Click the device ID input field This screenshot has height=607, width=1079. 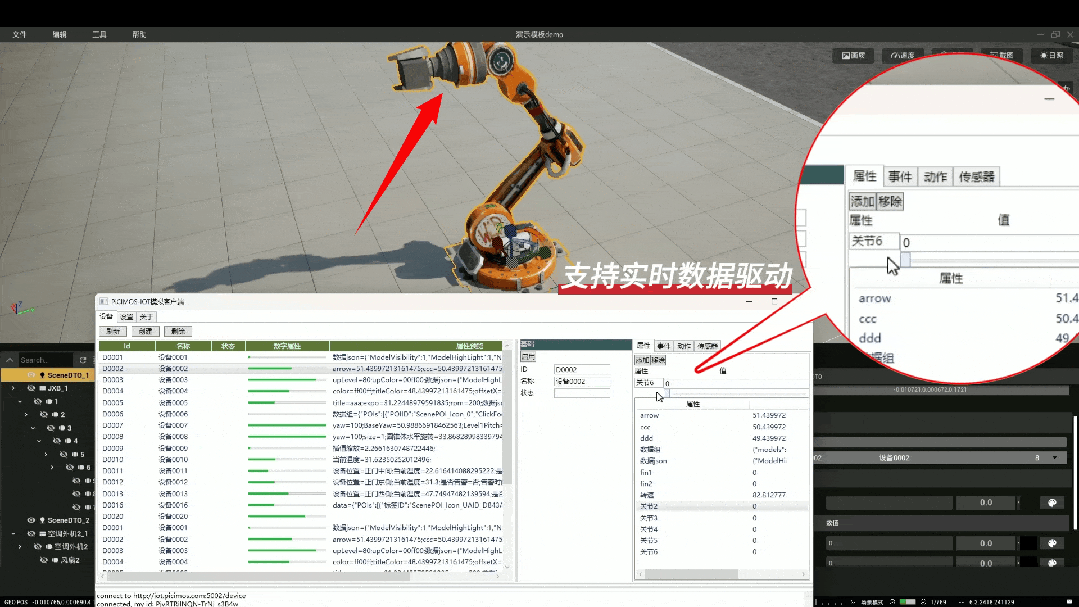[x=581, y=370]
